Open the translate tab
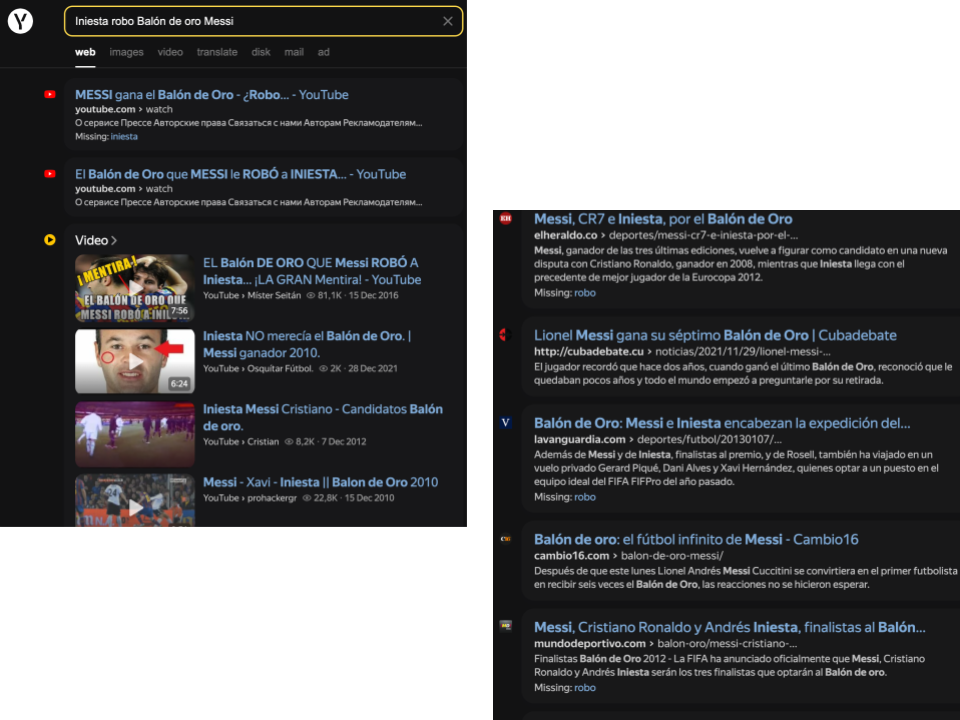The height and width of the screenshot is (720, 960). pyautogui.click(x=217, y=52)
